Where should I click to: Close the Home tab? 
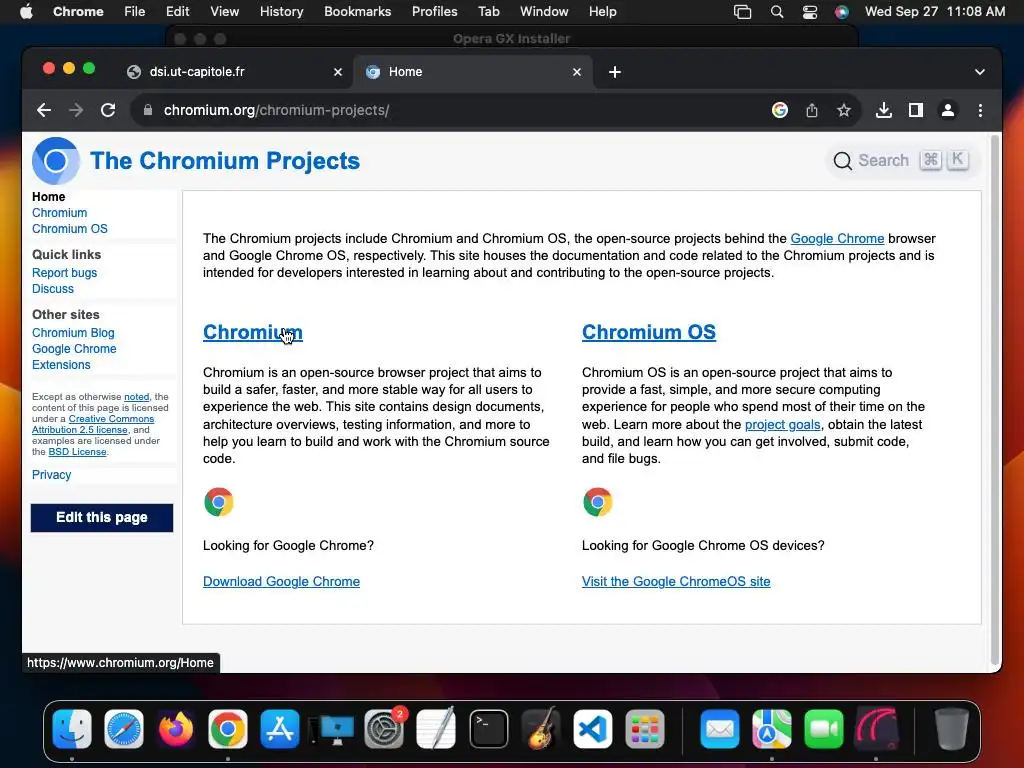[577, 72]
